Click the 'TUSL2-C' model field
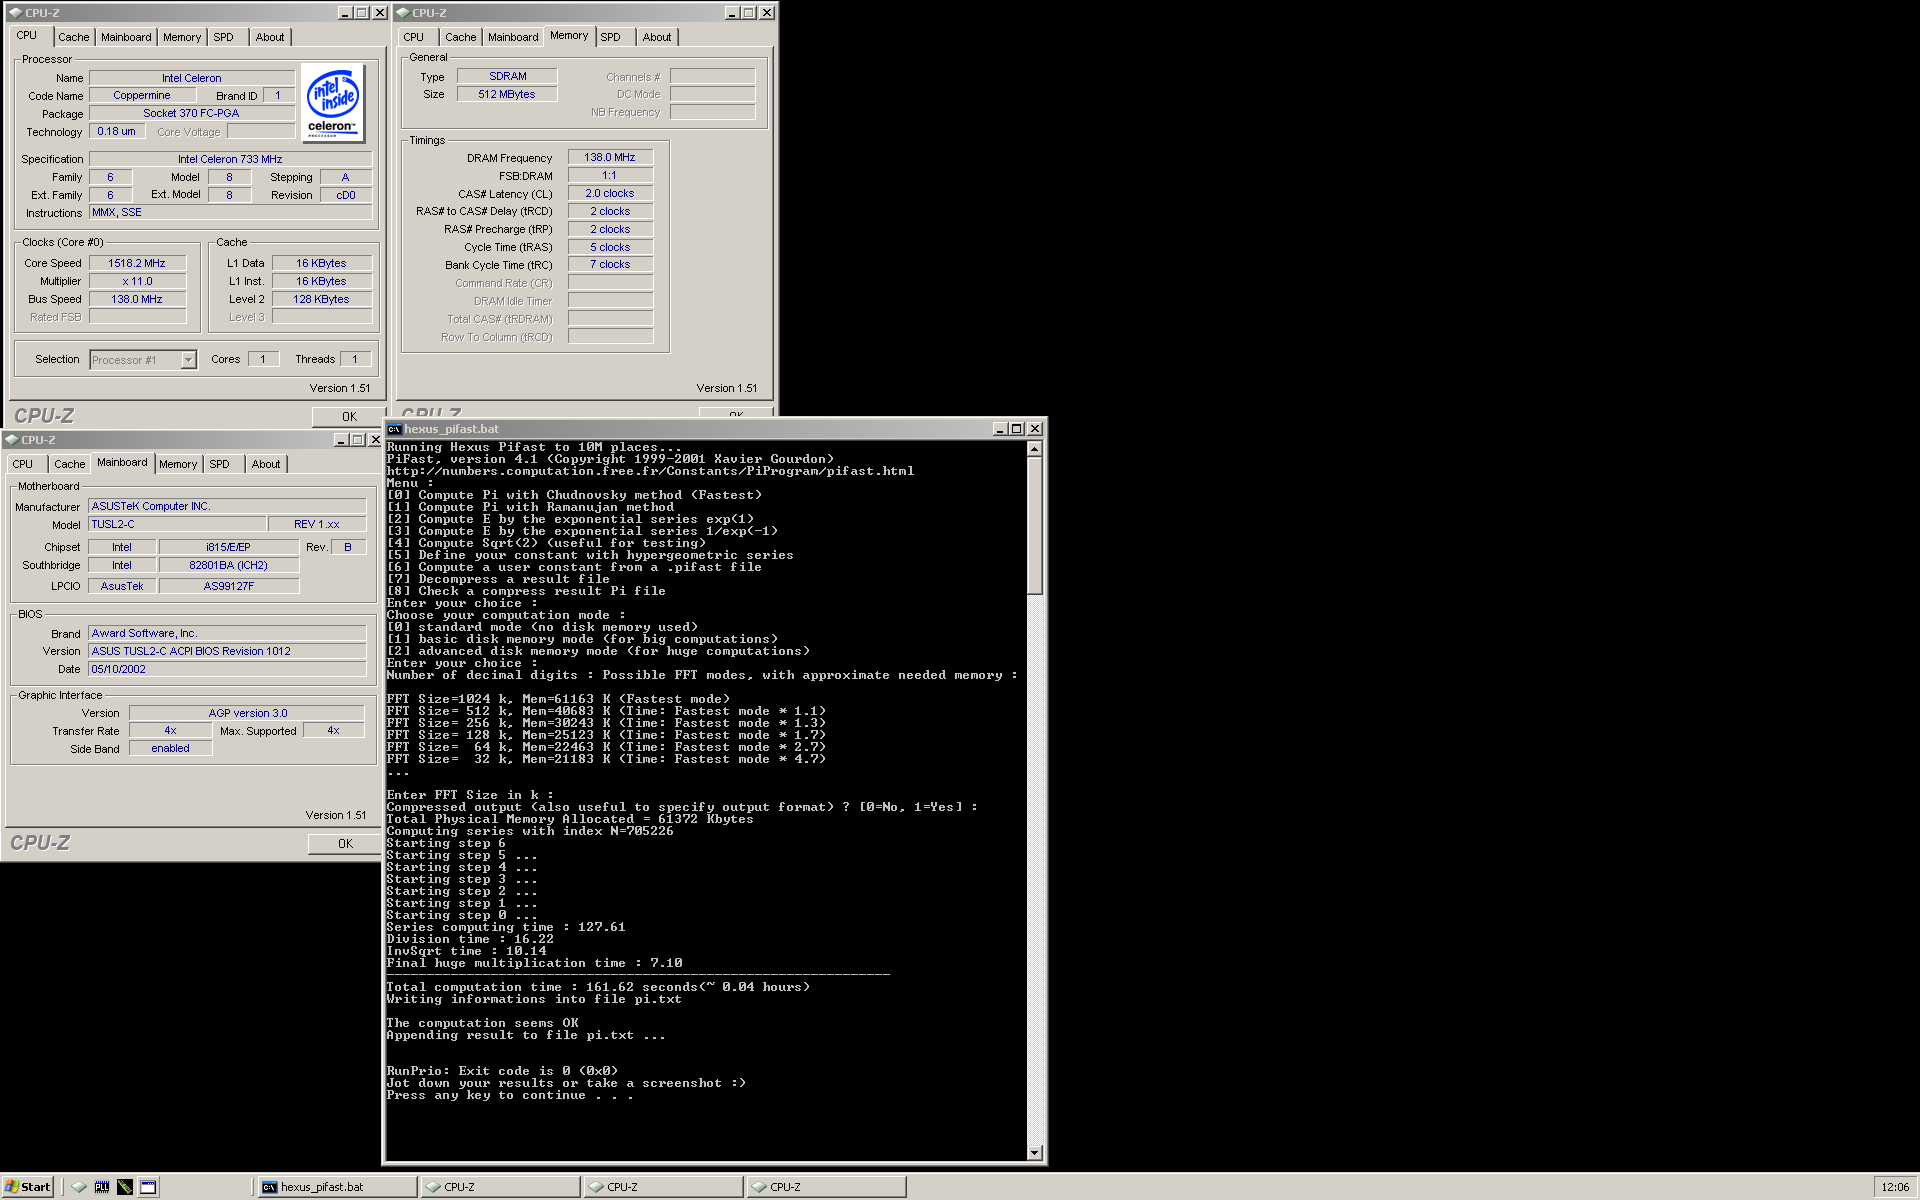Viewport: 1920px width, 1200px height. point(177,525)
